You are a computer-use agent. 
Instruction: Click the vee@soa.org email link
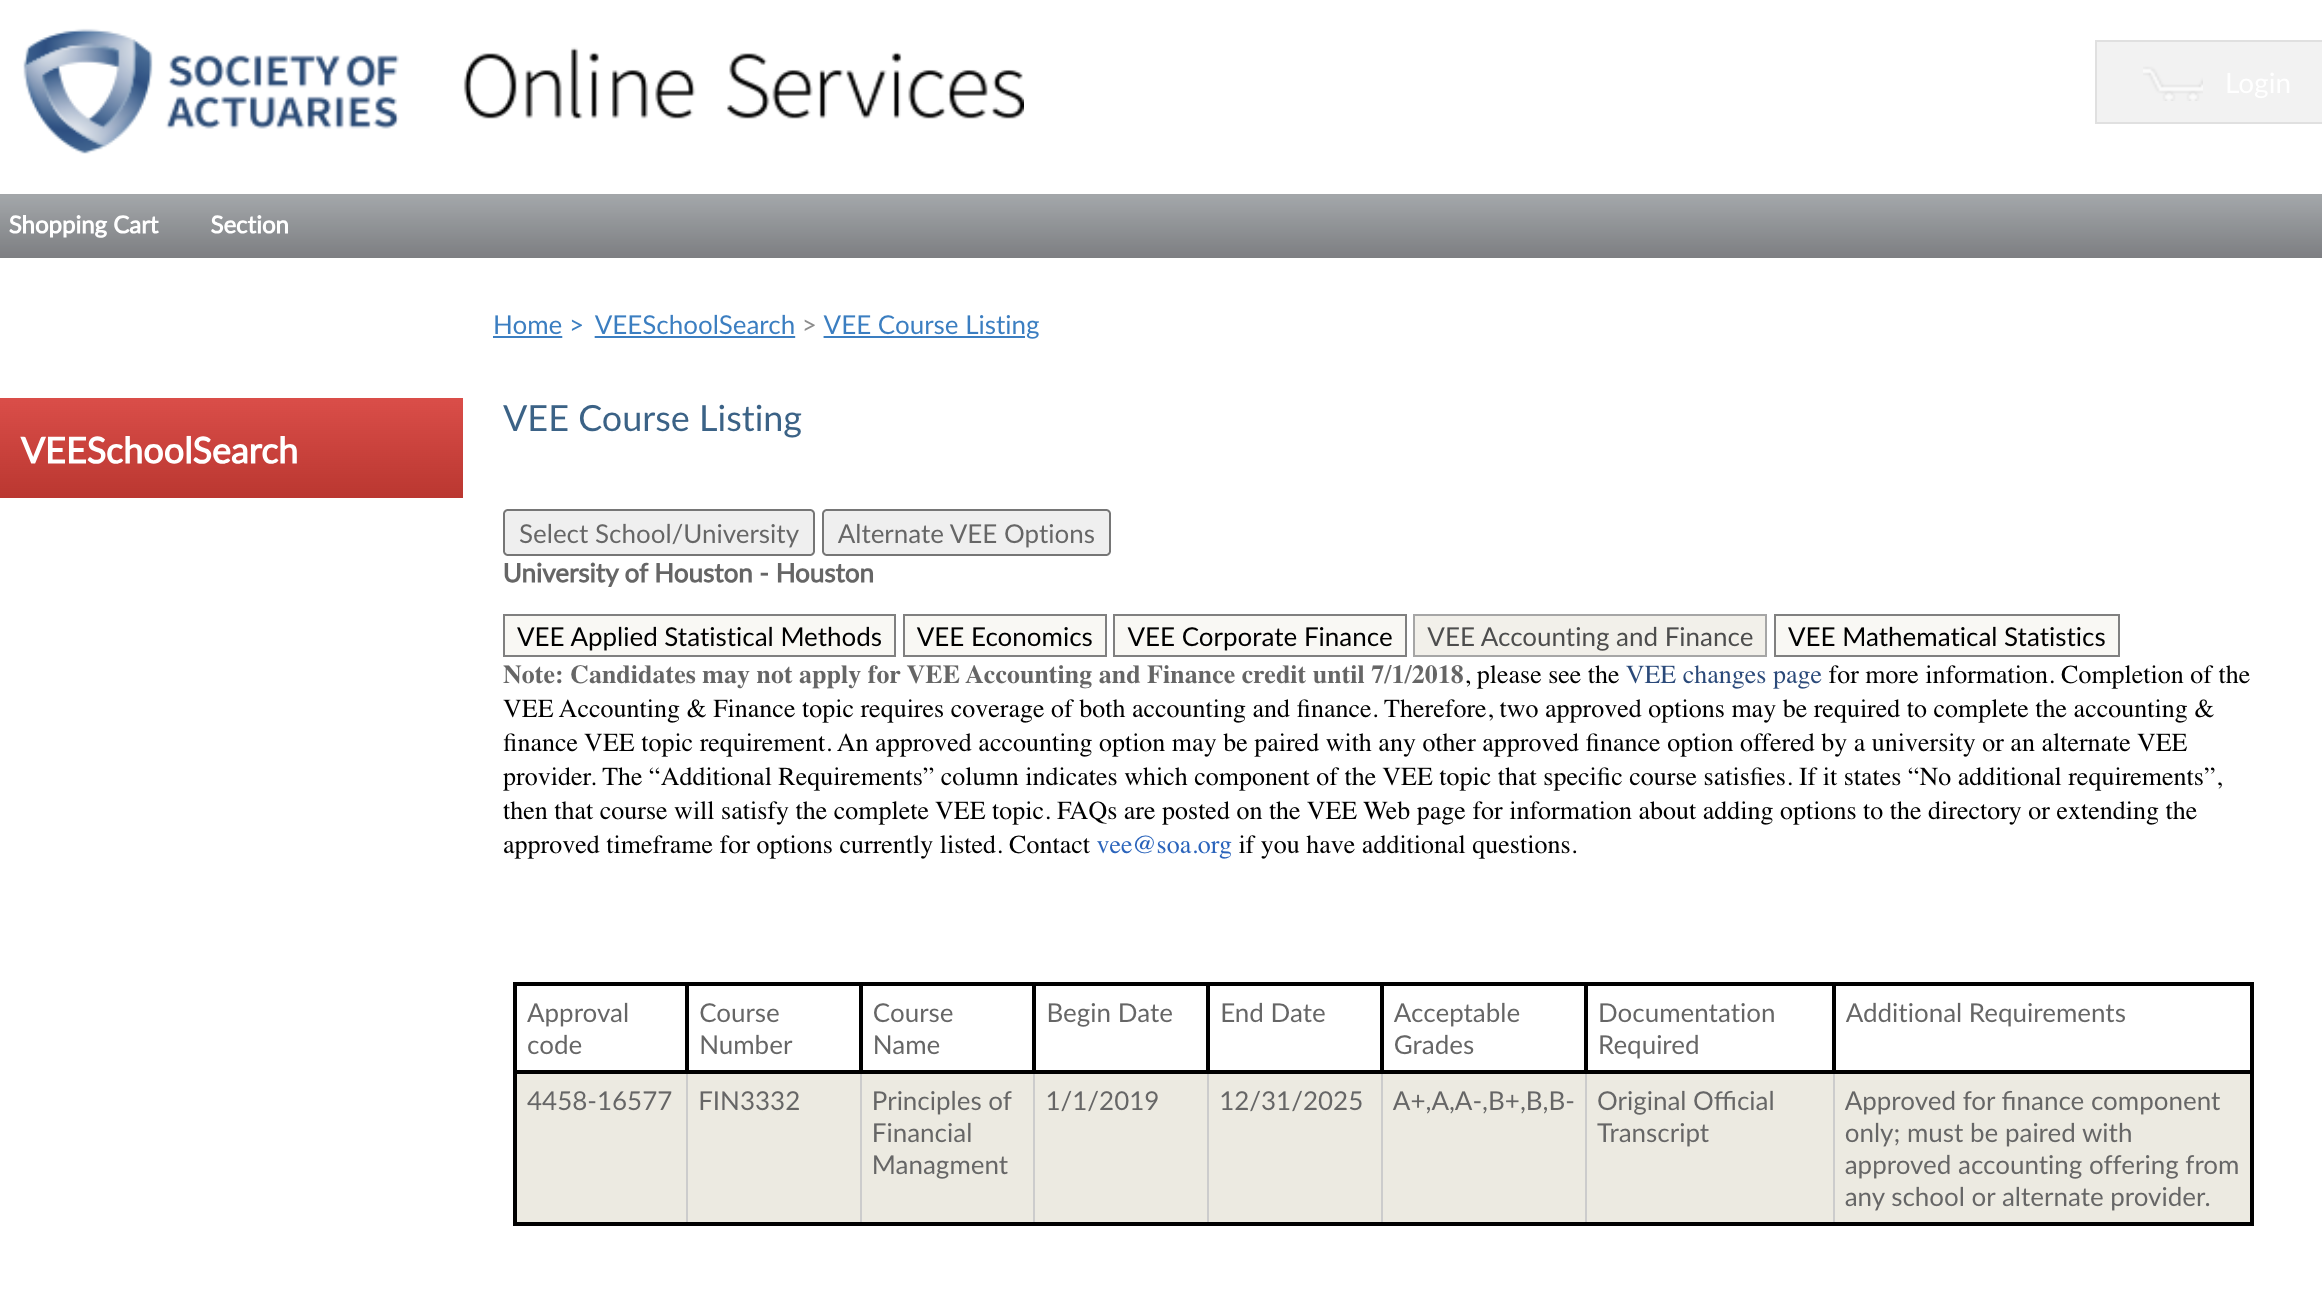(x=1163, y=845)
